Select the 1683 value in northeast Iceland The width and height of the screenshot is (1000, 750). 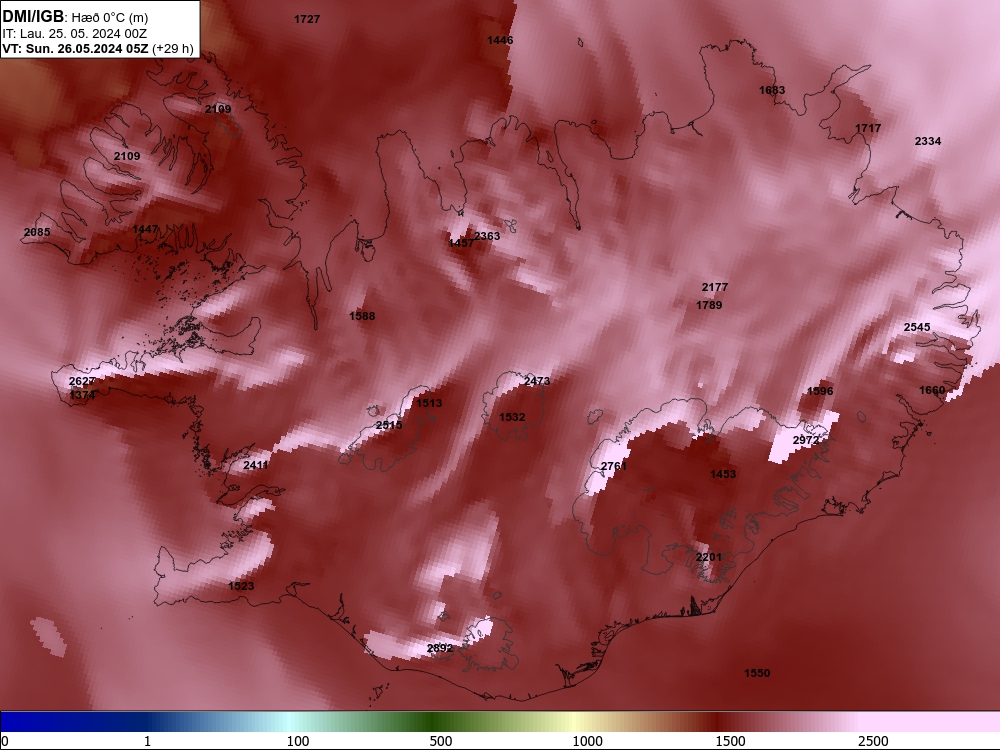point(772,90)
